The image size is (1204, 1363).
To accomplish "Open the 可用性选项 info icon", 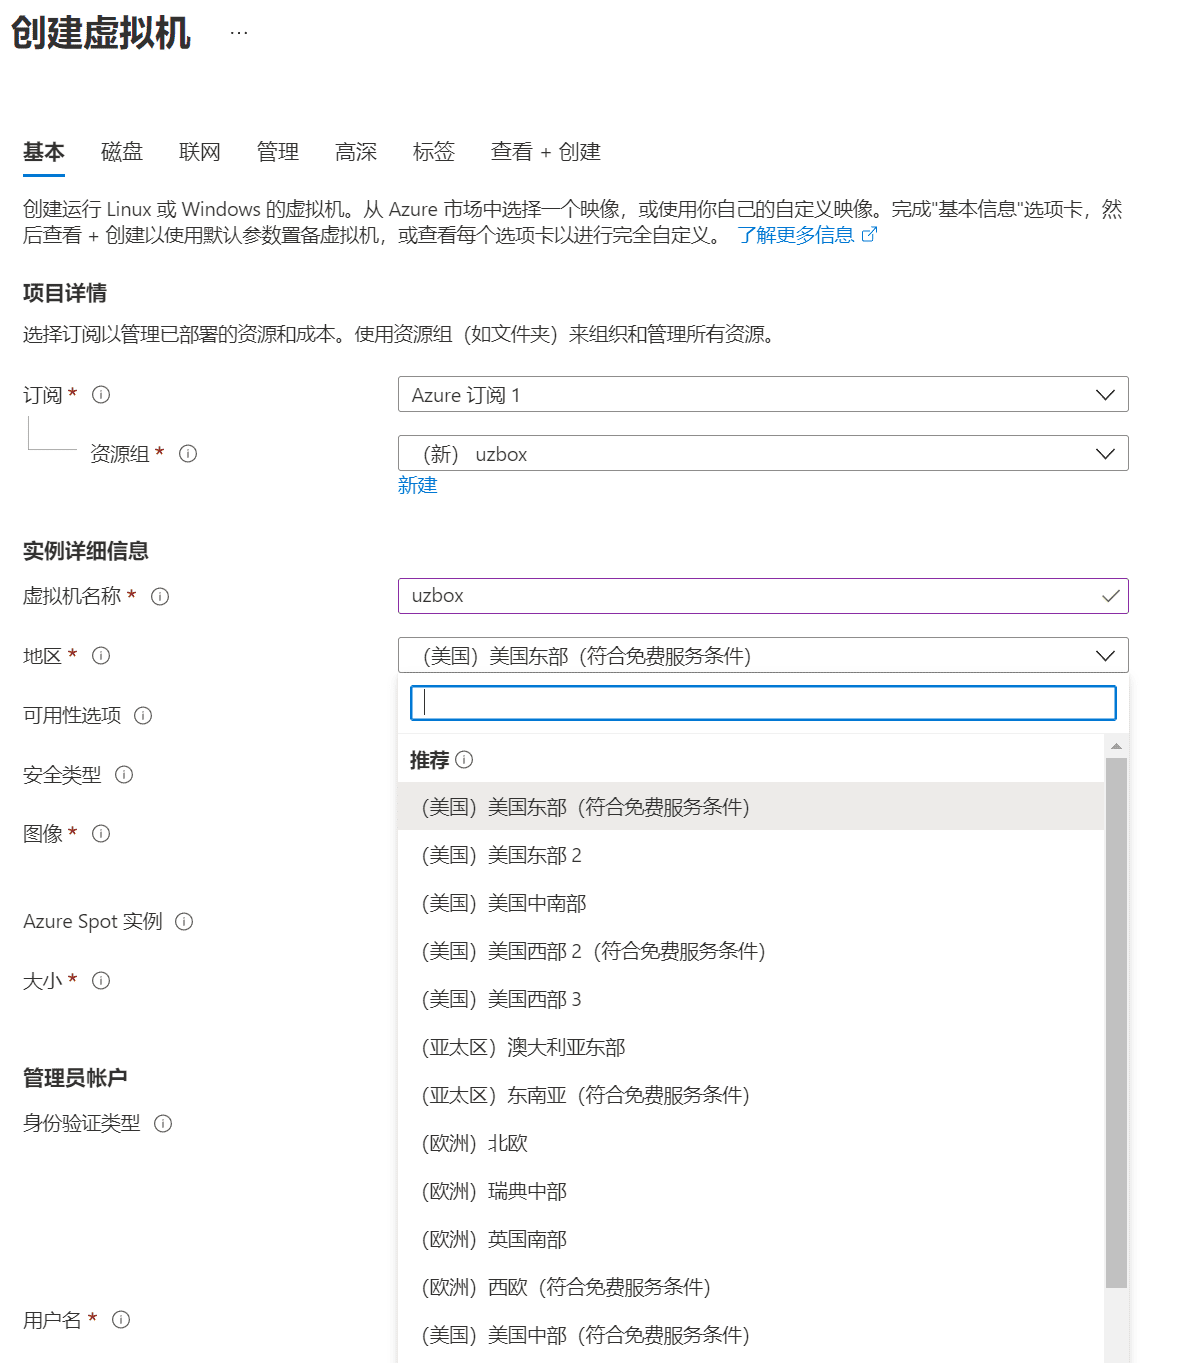I will pos(143,715).
